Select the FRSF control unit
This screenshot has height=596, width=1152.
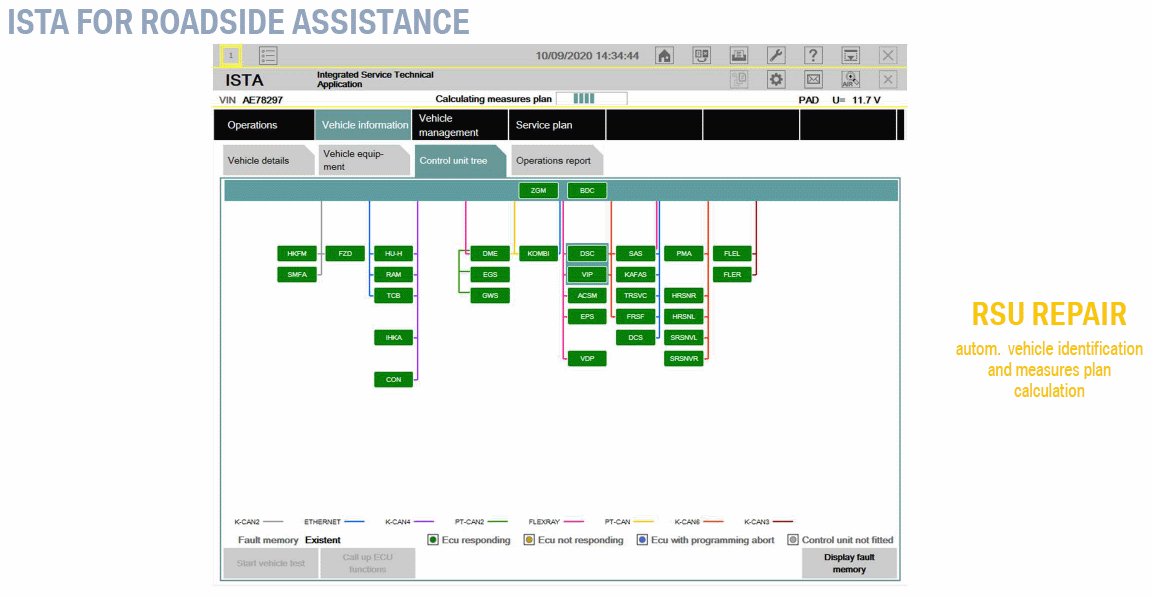click(x=636, y=317)
